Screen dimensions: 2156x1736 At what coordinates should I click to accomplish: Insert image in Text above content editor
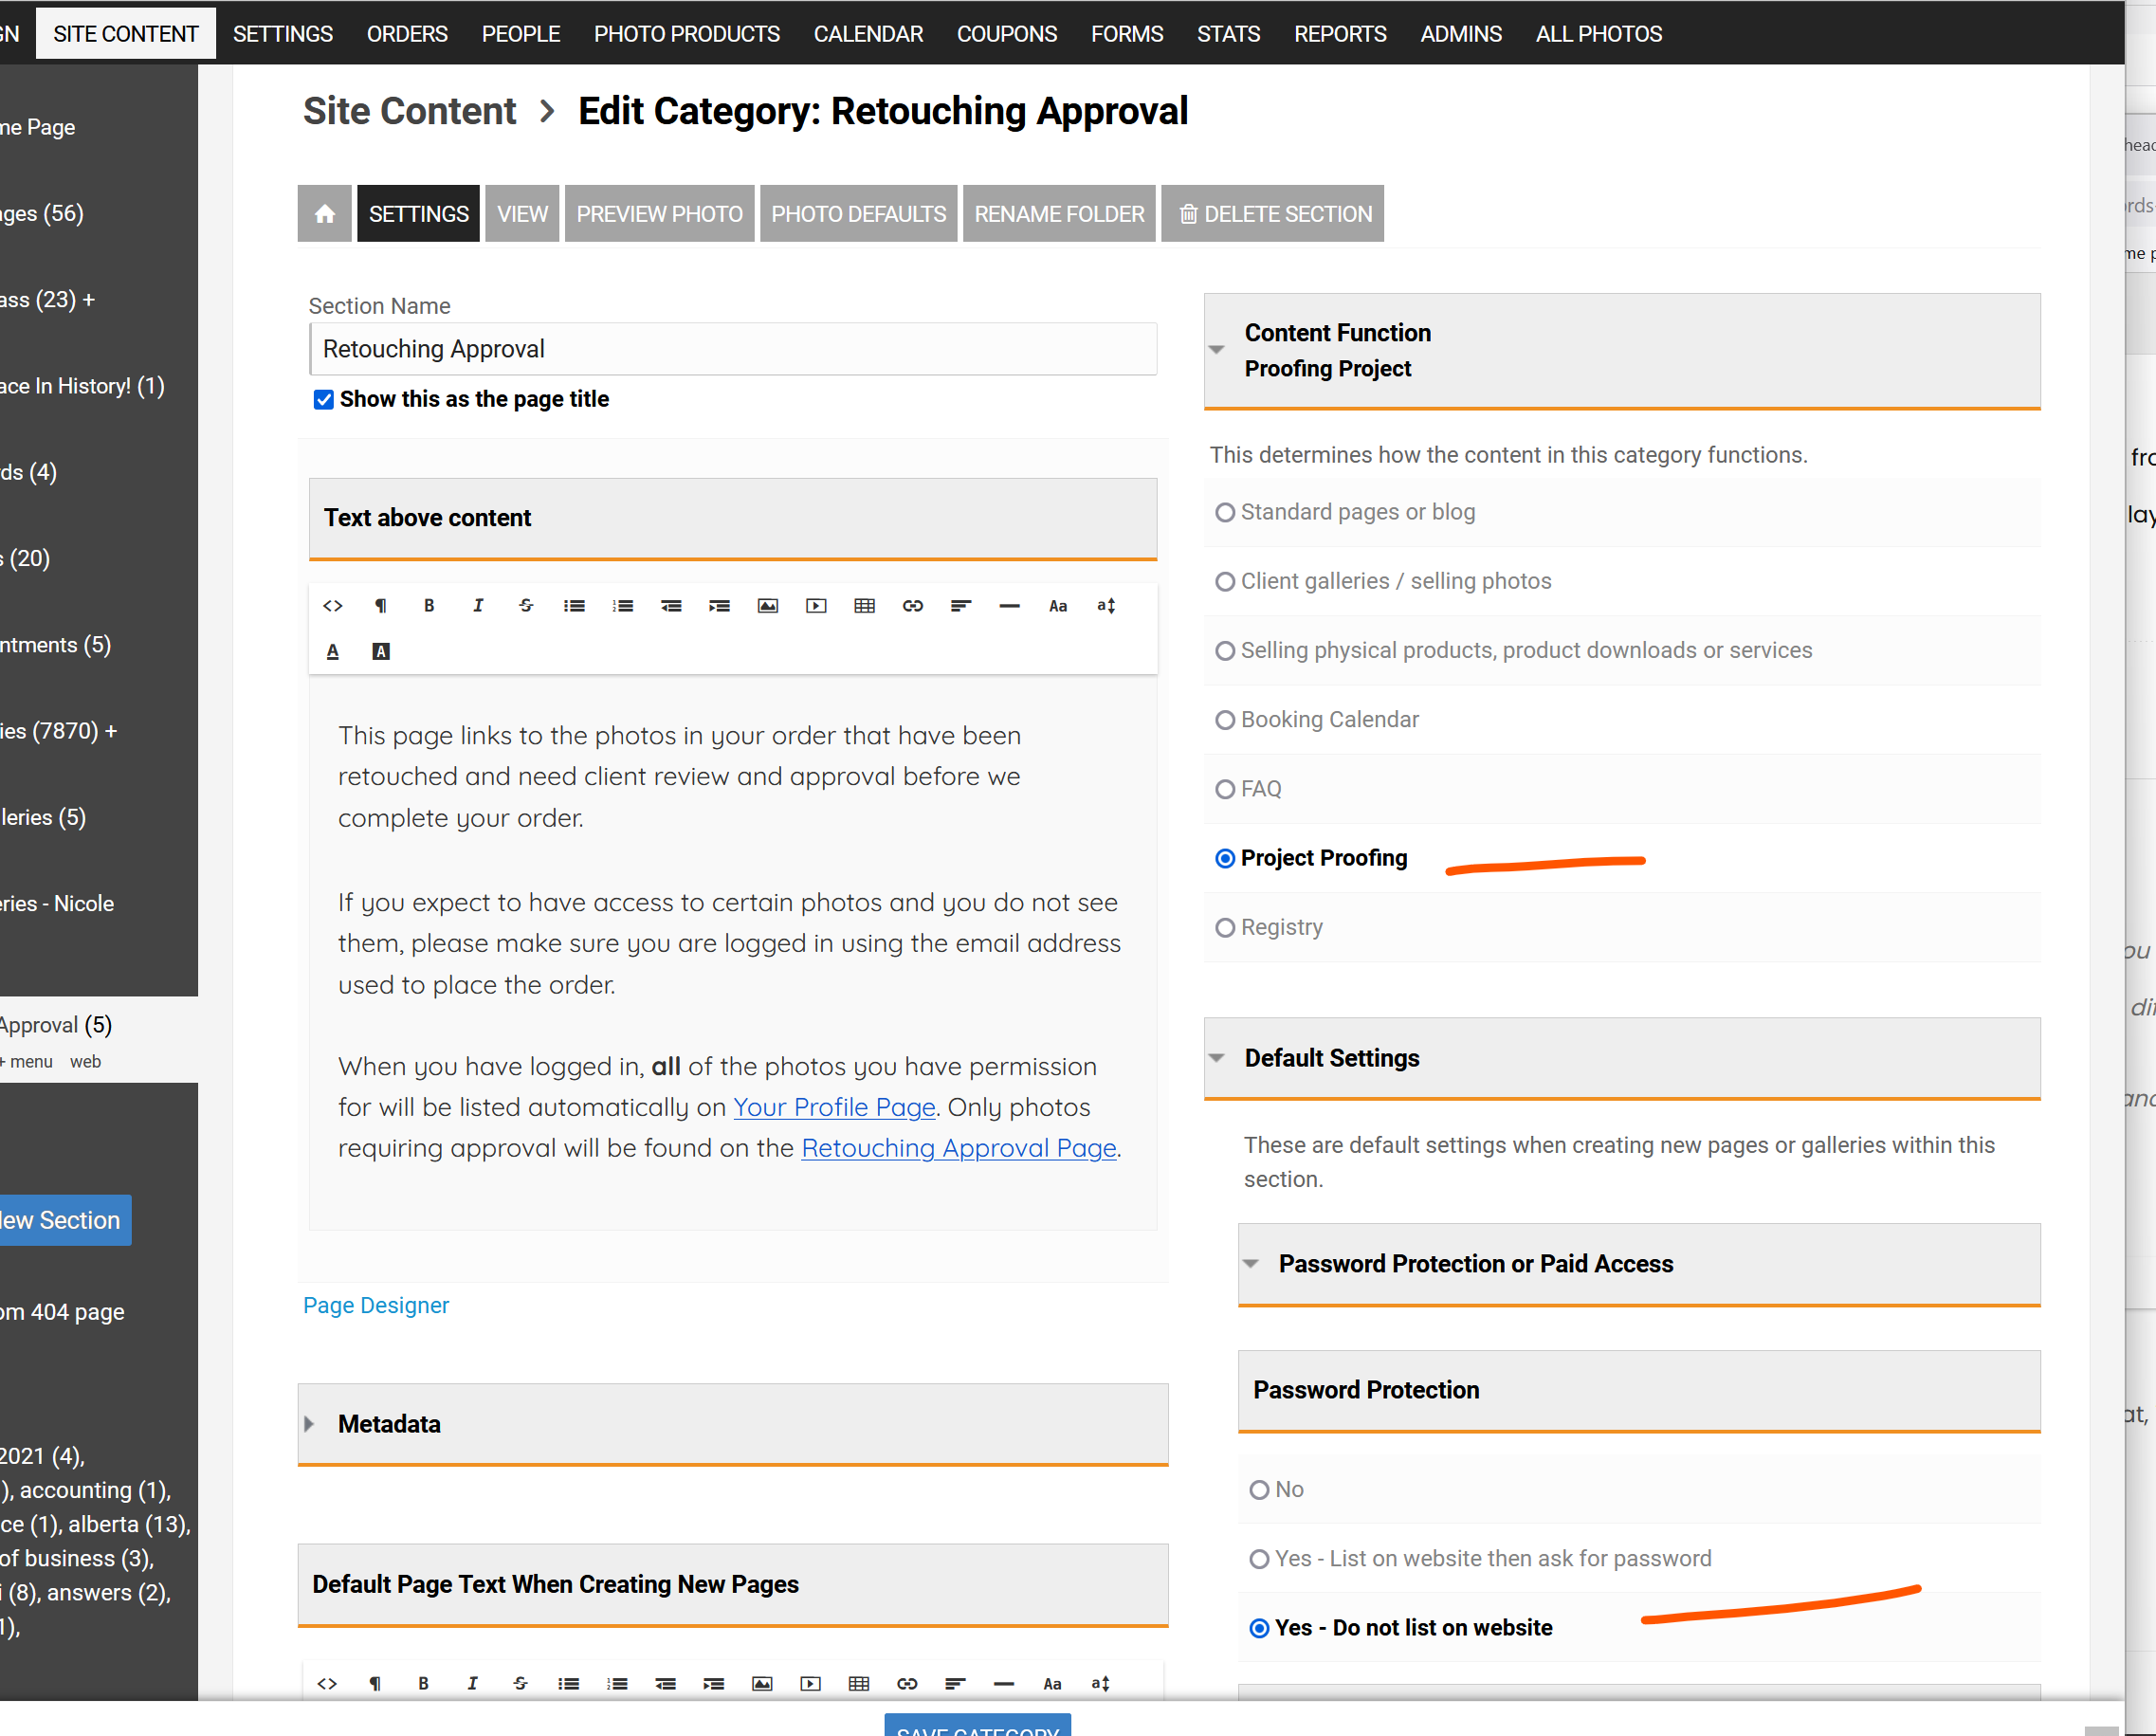tap(768, 606)
